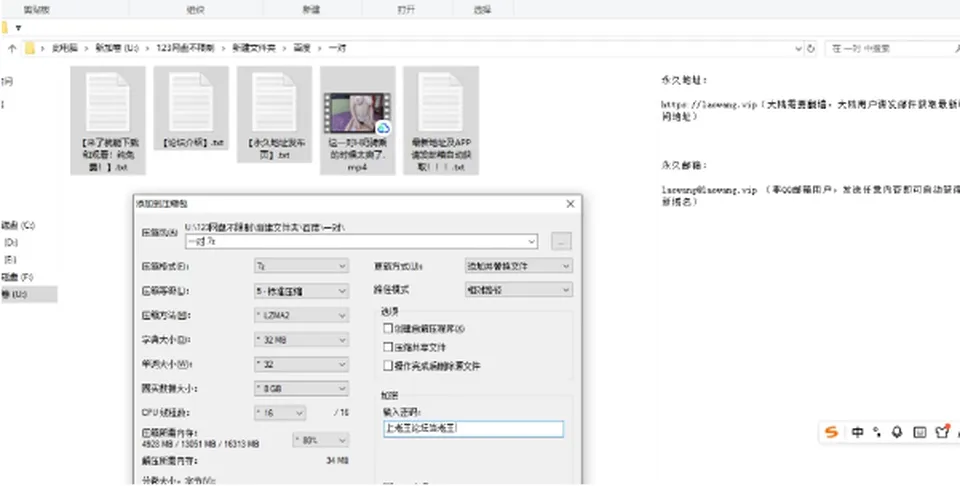Enable create self-extracting archive checkbox
This screenshot has height=486, width=960.
click(388, 328)
